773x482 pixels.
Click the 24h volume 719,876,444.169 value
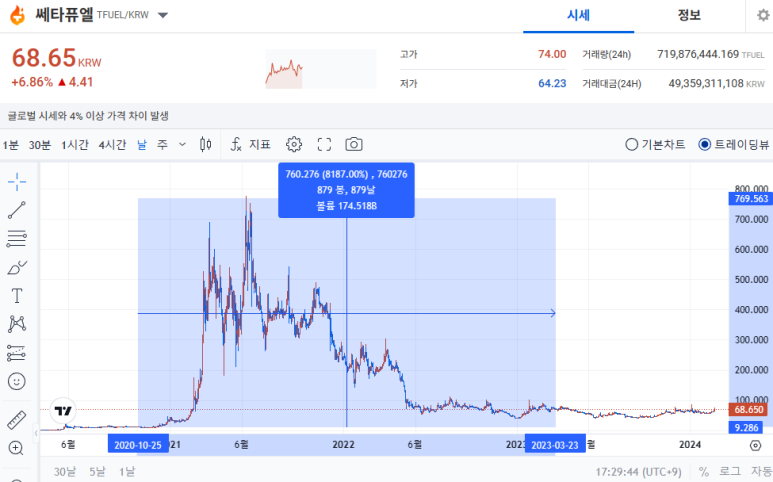[x=698, y=54]
